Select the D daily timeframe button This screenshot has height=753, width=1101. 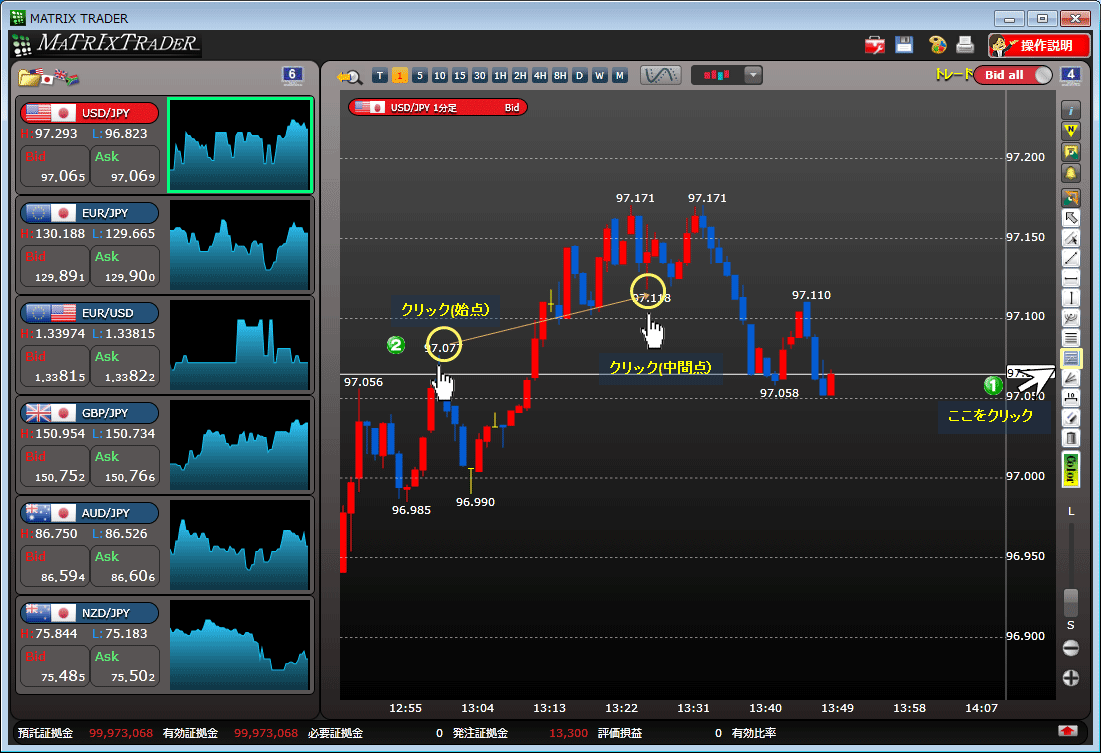(579, 75)
